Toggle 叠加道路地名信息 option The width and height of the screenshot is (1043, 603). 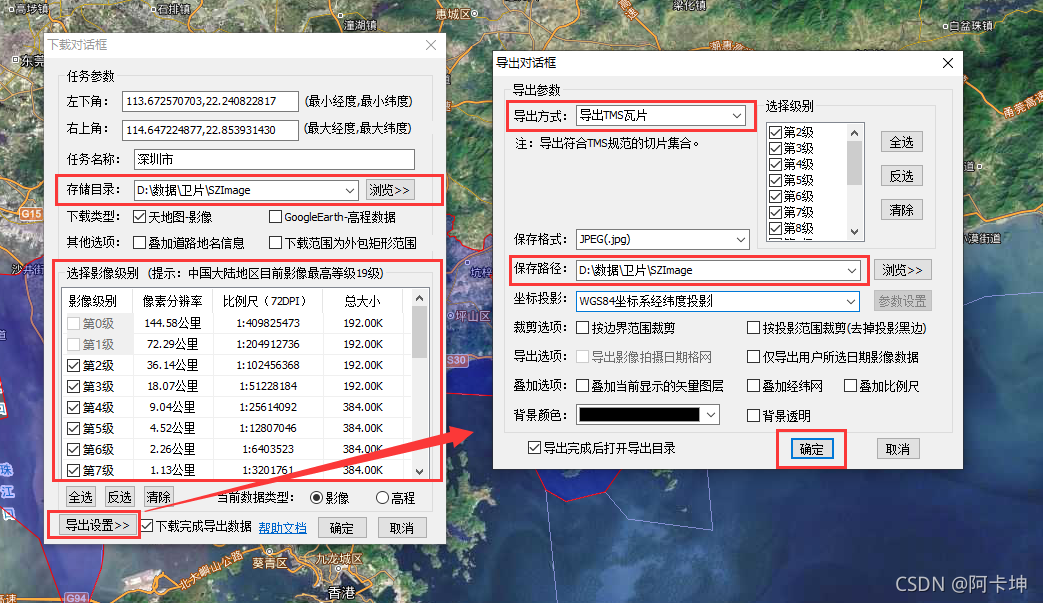(x=140, y=243)
